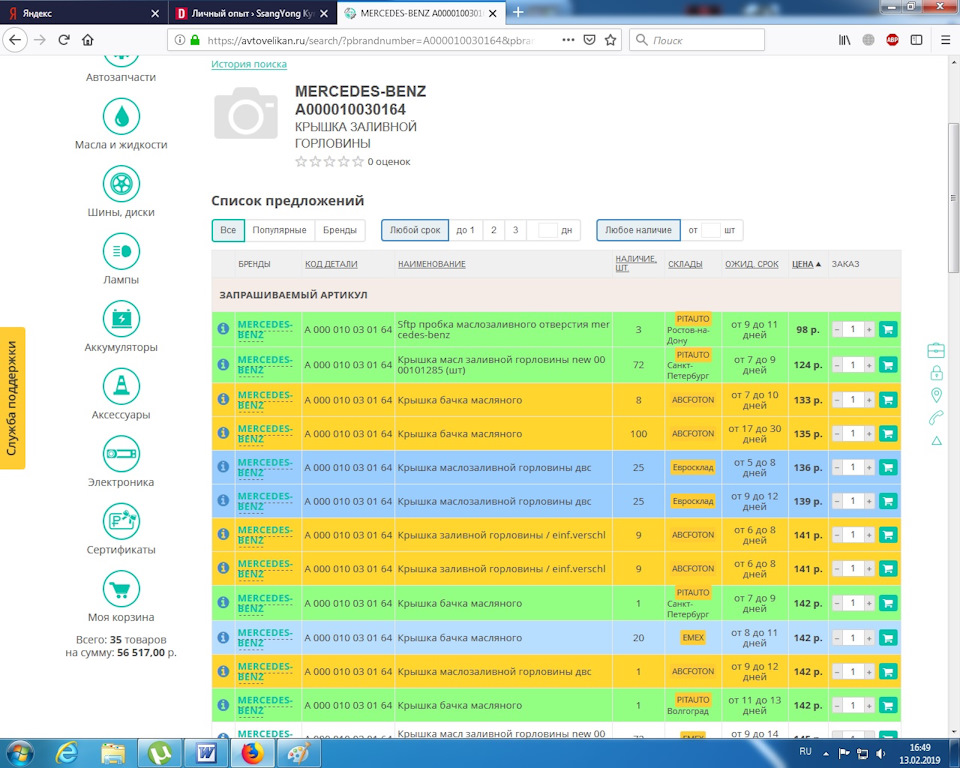This screenshot has height=768, width=960.
Task: Click the product photo placeholder
Action: coord(246,113)
